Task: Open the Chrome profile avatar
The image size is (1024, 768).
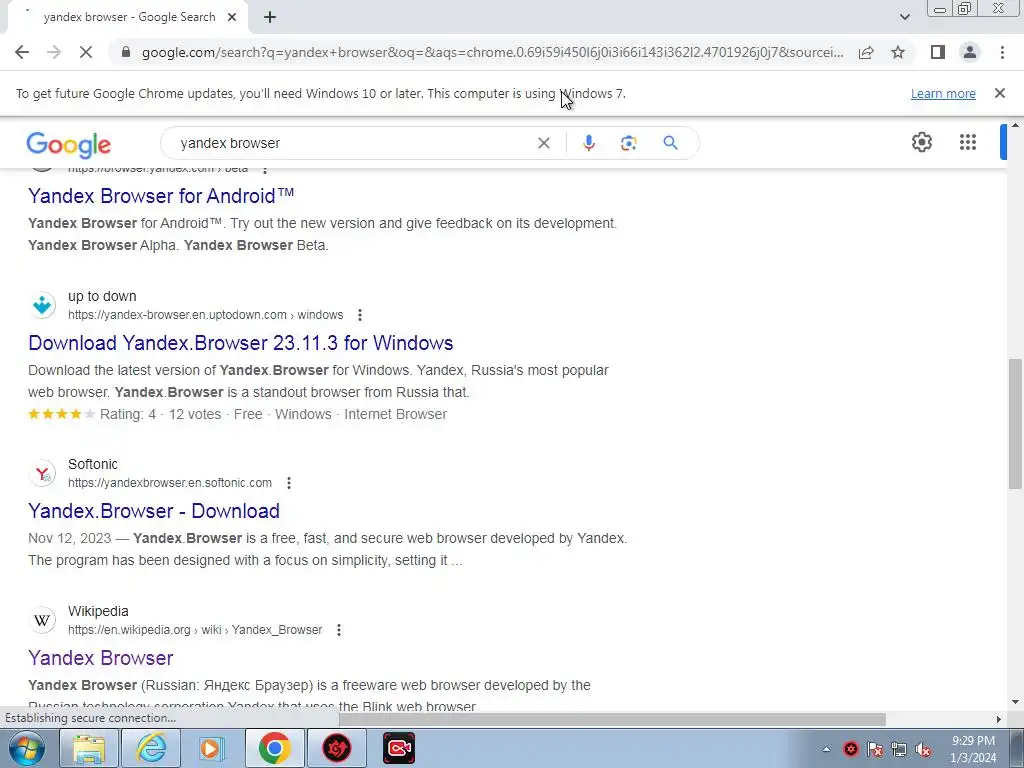Action: click(970, 52)
